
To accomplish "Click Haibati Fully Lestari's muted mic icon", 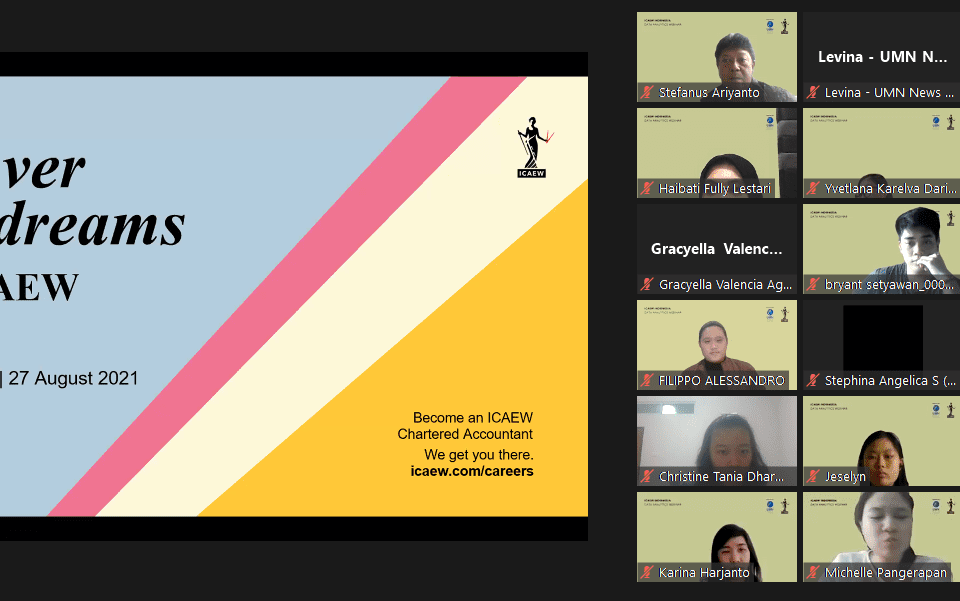I will pyautogui.click(x=648, y=189).
